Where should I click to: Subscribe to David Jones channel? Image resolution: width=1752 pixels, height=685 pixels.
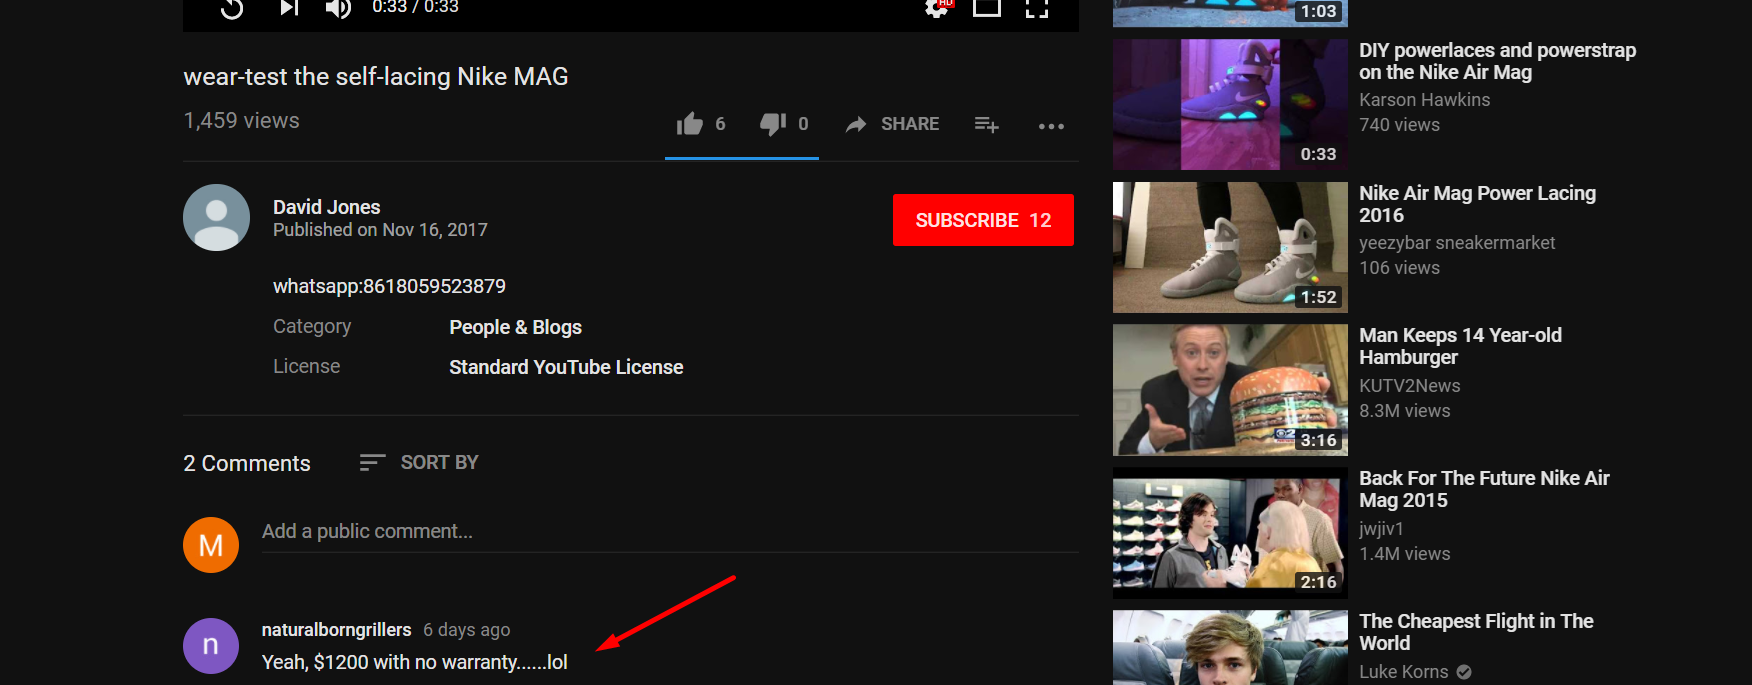pyautogui.click(x=983, y=220)
